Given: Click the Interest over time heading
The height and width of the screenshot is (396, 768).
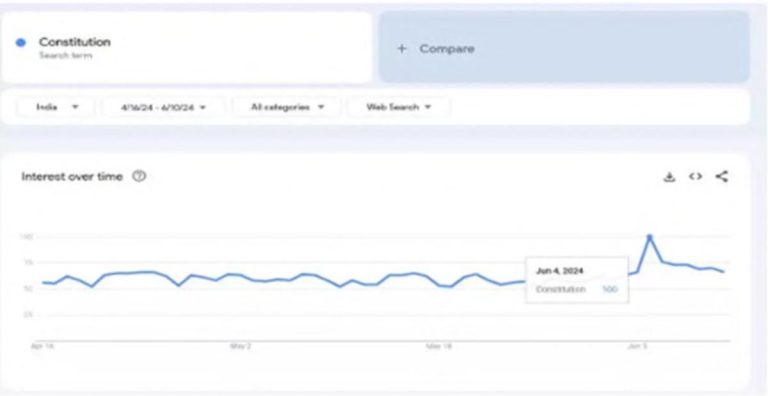Looking at the screenshot, I should pos(72,176).
